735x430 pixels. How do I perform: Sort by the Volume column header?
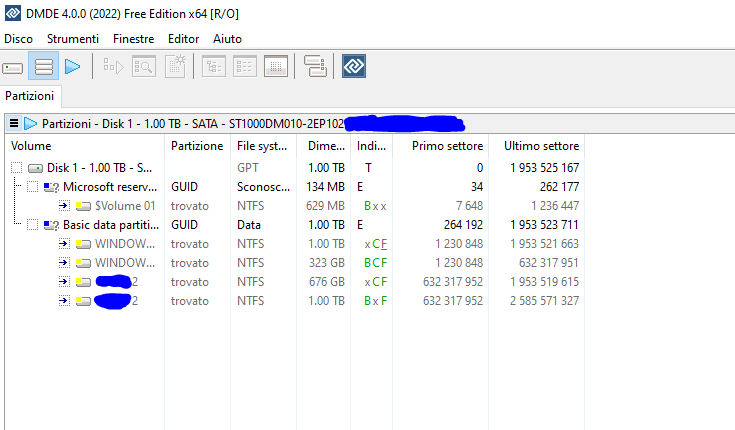point(85,146)
